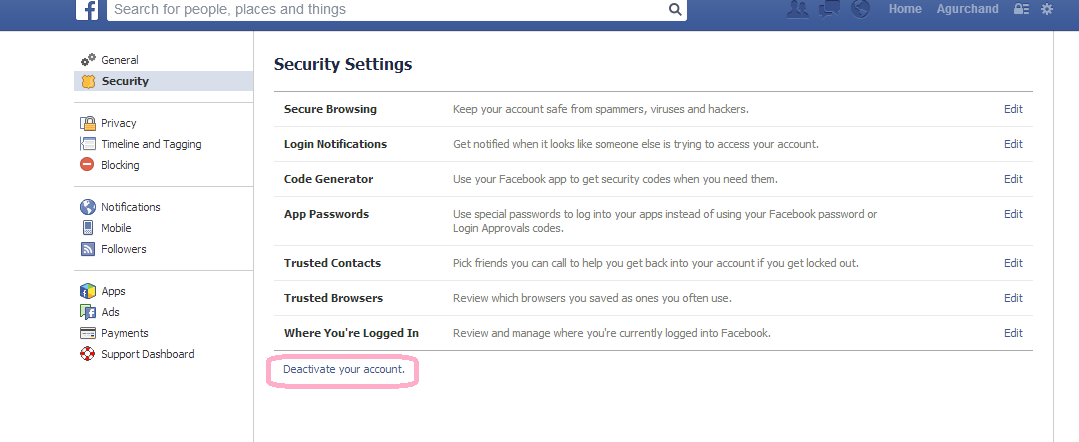Screen dimensions: 1079x442
Task: Click the Facebook search input field
Action: tap(385, 10)
